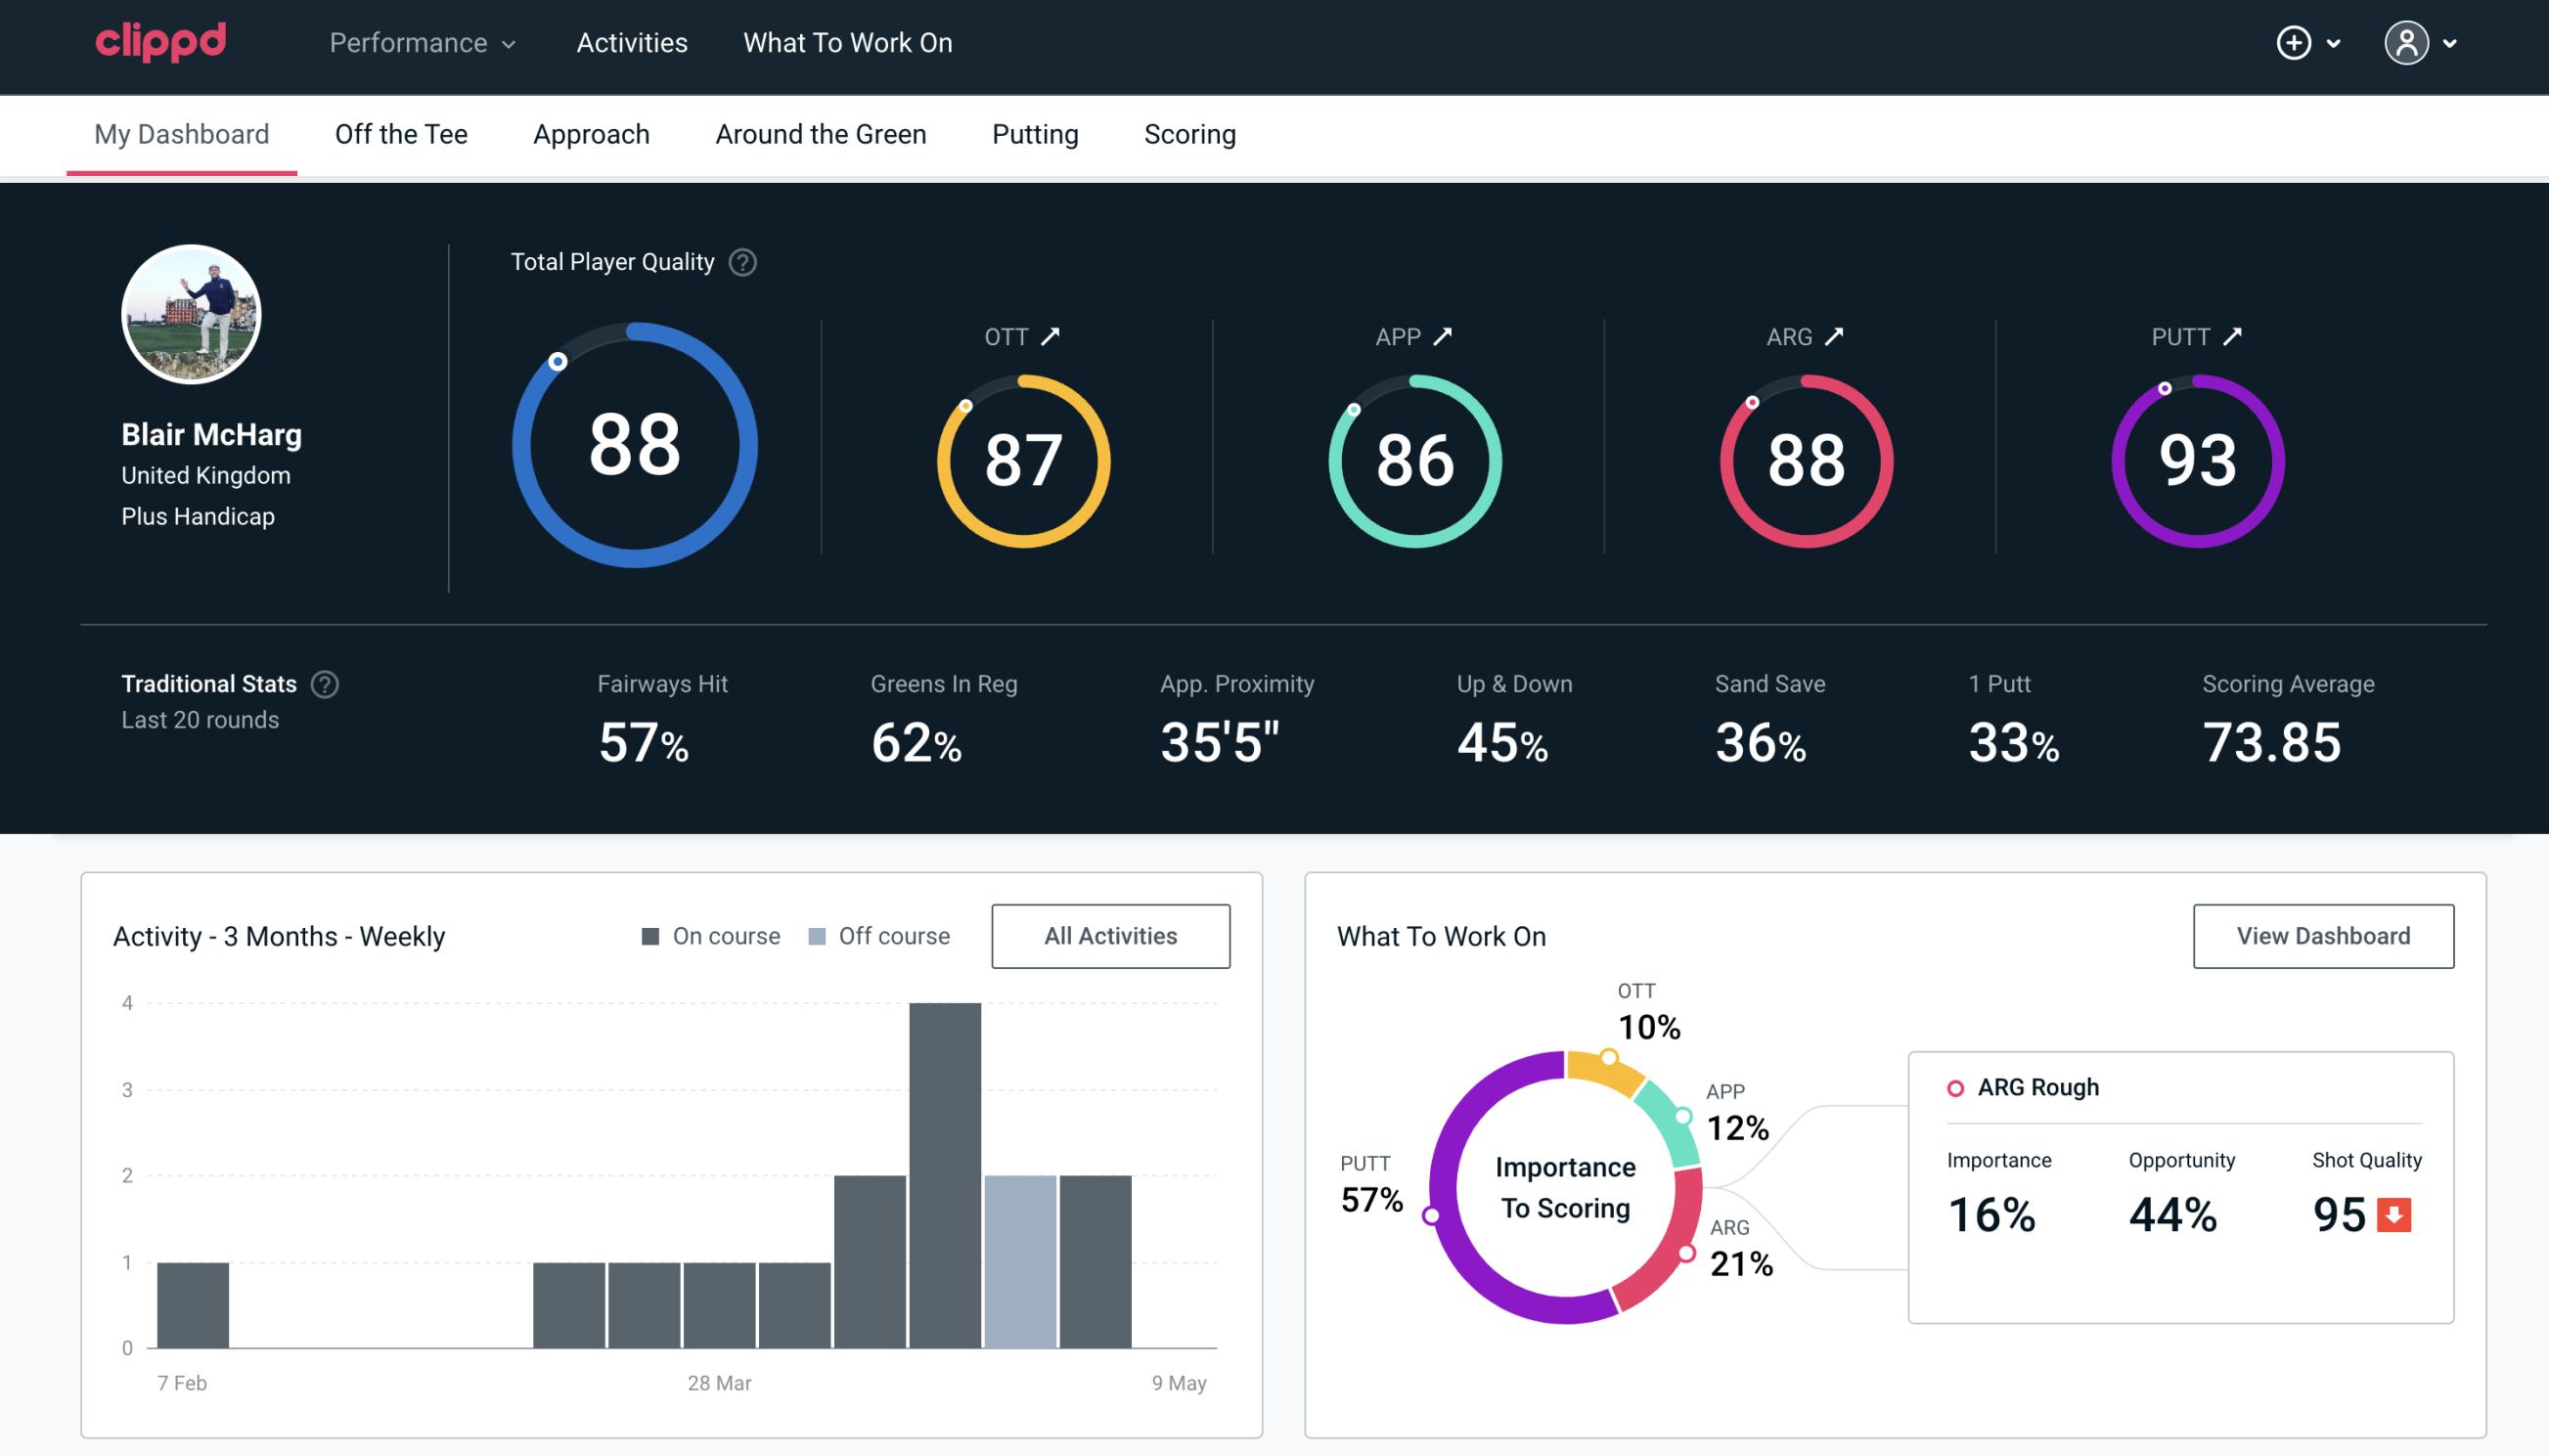Select the Around the Green tab
Image resolution: width=2549 pixels, height=1456 pixels.
tap(821, 133)
